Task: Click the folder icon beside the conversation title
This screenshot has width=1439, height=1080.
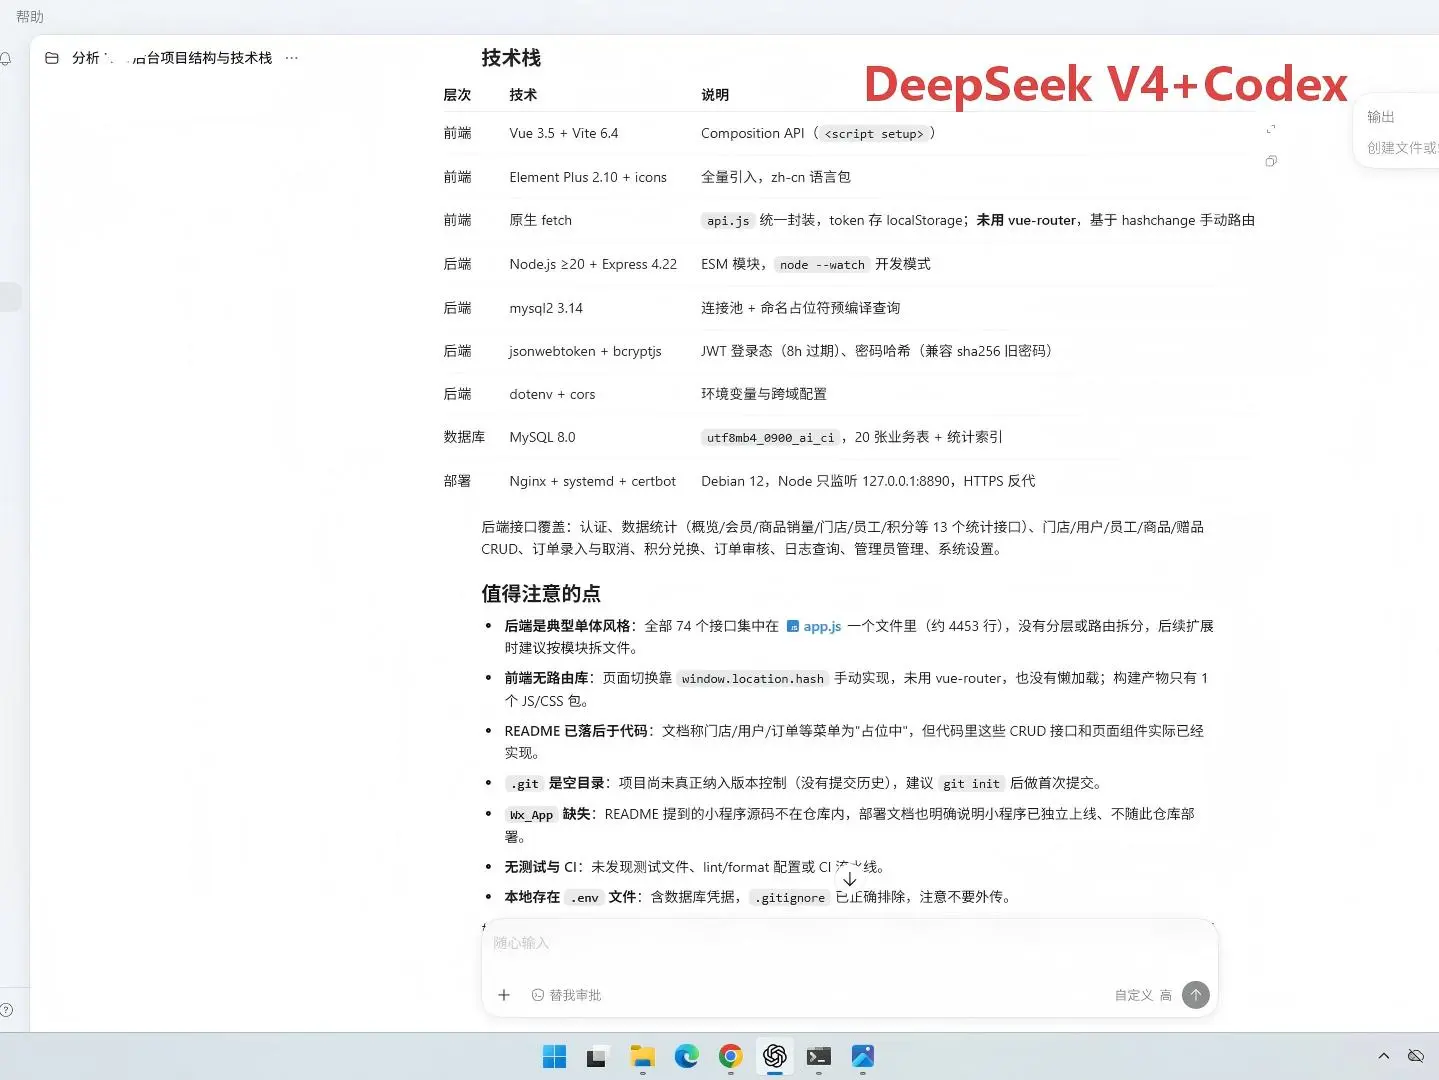Action: pos(52,58)
